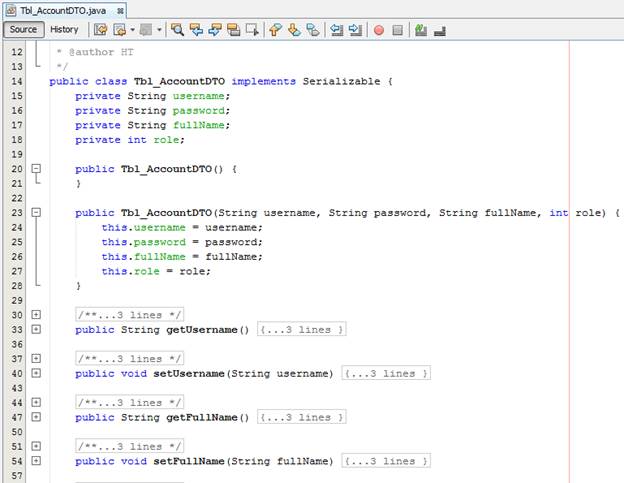Click line number 14 in gutter
The height and width of the screenshot is (483, 624).
(x=17, y=81)
